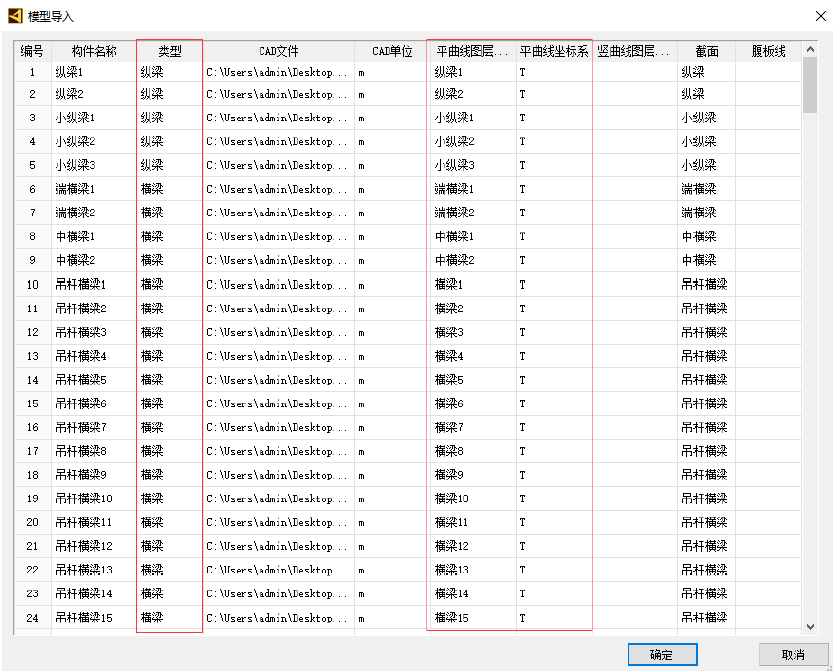Click the 类型 column header

point(170,51)
